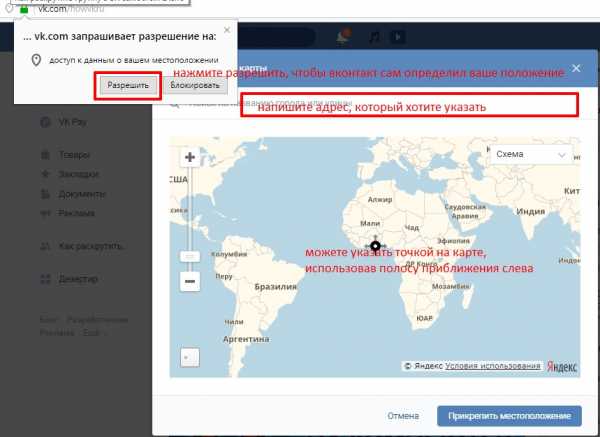Click the Демастер apps grid icon
Image resolution: width=600 pixels, height=437 pixels.
click(45, 279)
